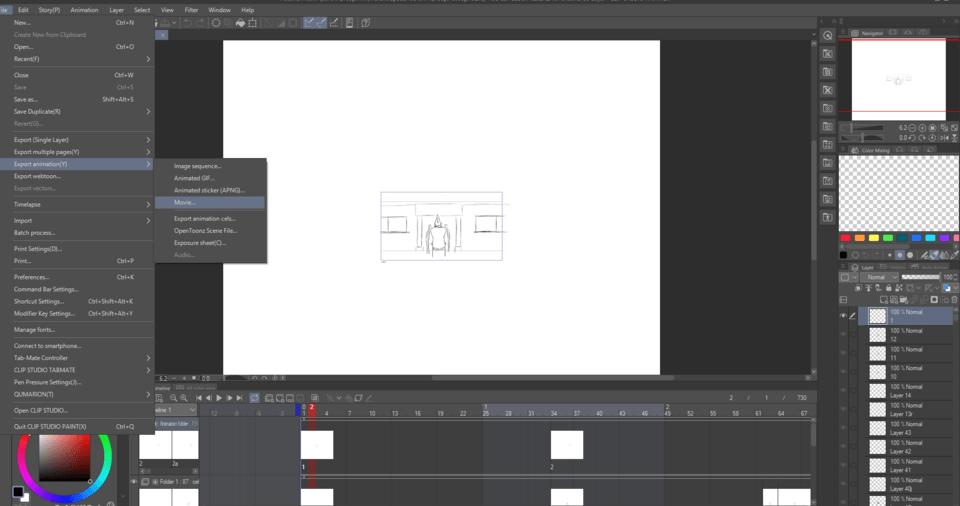Click New animation folder icon in timeline
Viewport: 960px width, 506px height.
coord(269,398)
